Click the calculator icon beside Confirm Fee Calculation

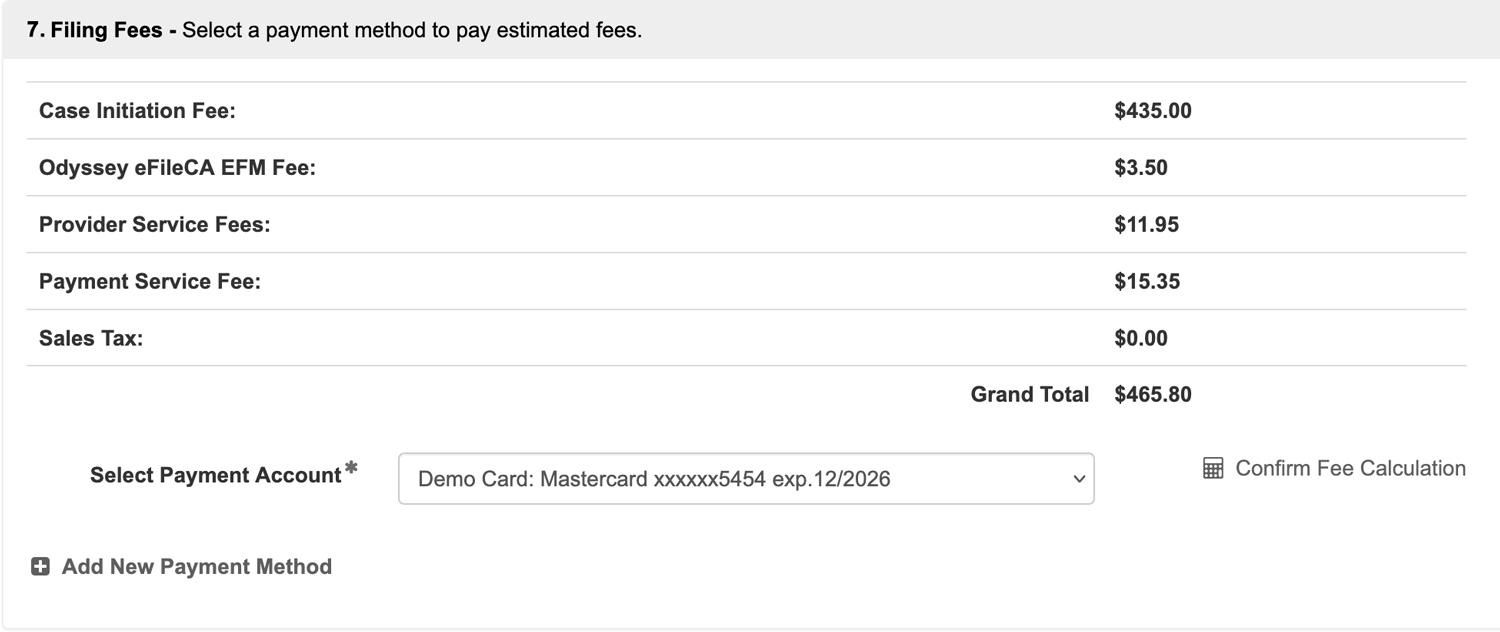(1212, 467)
